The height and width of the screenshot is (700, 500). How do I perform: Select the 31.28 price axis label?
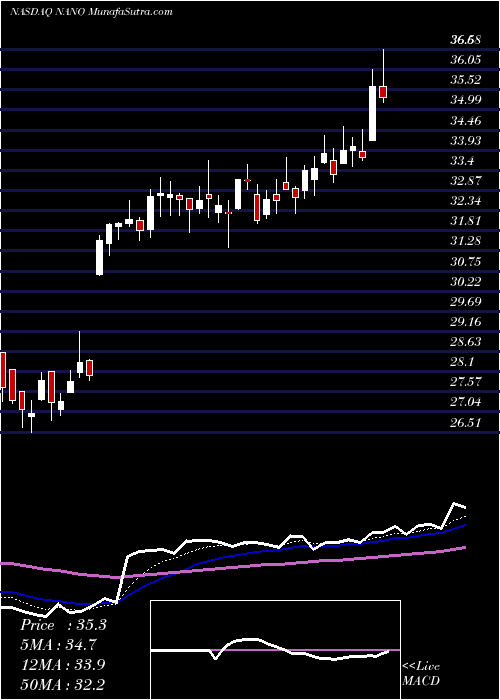click(465, 241)
